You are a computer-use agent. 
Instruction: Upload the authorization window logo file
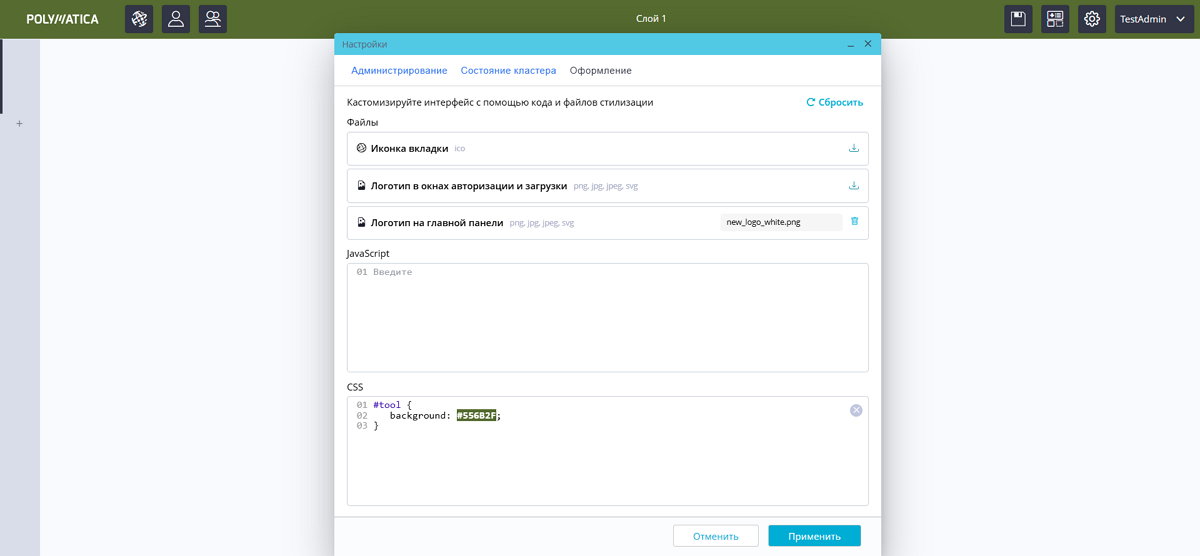coord(854,185)
